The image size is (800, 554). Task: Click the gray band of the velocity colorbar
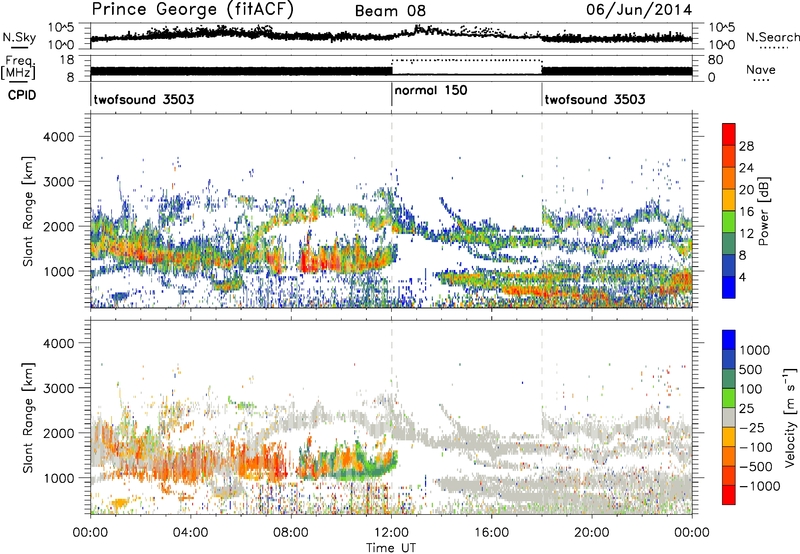[729, 418]
